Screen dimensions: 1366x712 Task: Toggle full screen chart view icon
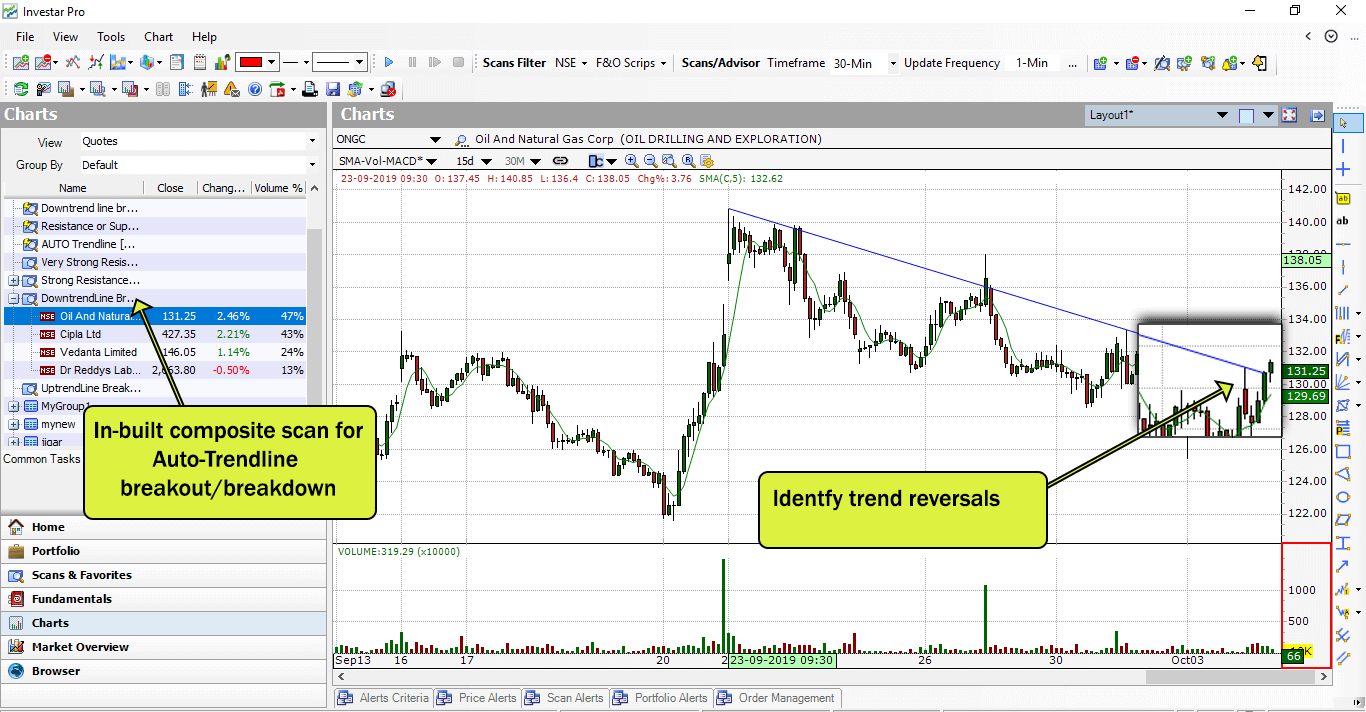coord(1289,114)
